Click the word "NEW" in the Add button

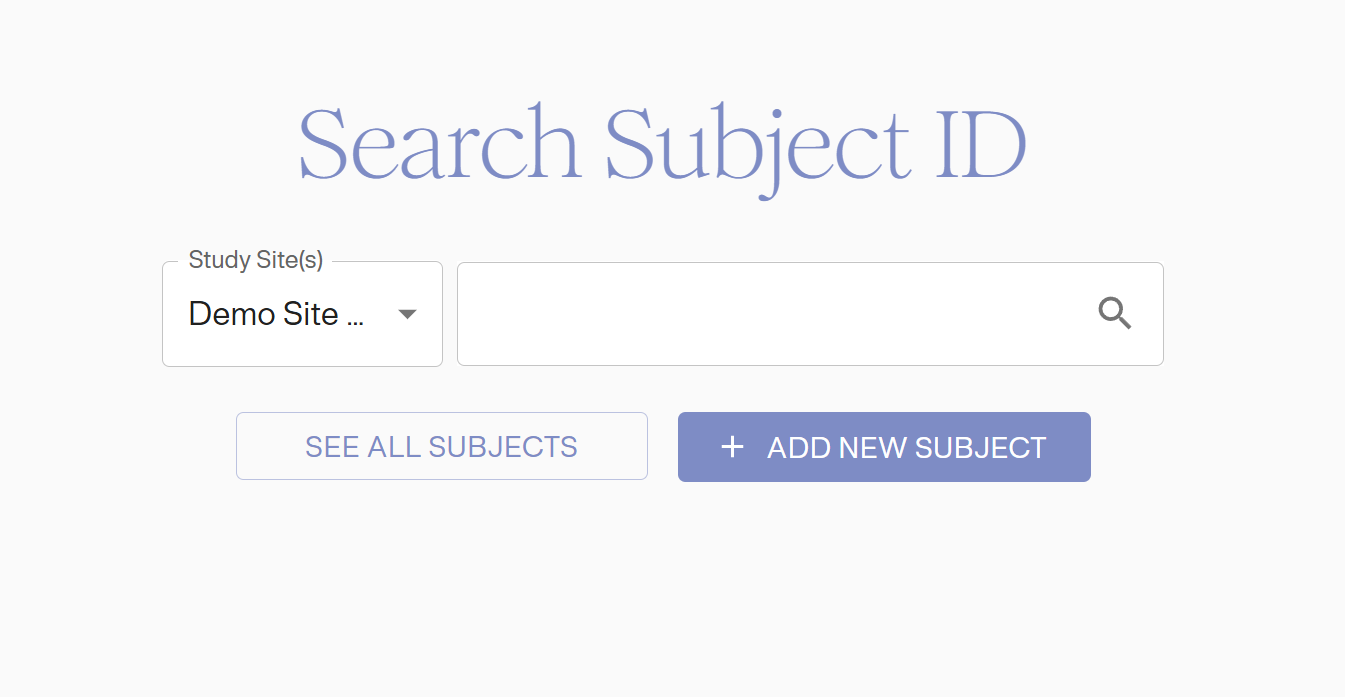[x=872, y=447]
